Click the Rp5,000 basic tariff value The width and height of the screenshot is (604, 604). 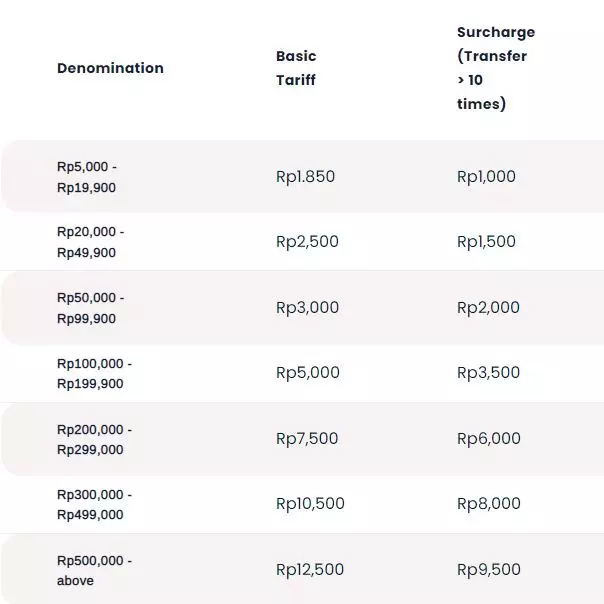(307, 373)
